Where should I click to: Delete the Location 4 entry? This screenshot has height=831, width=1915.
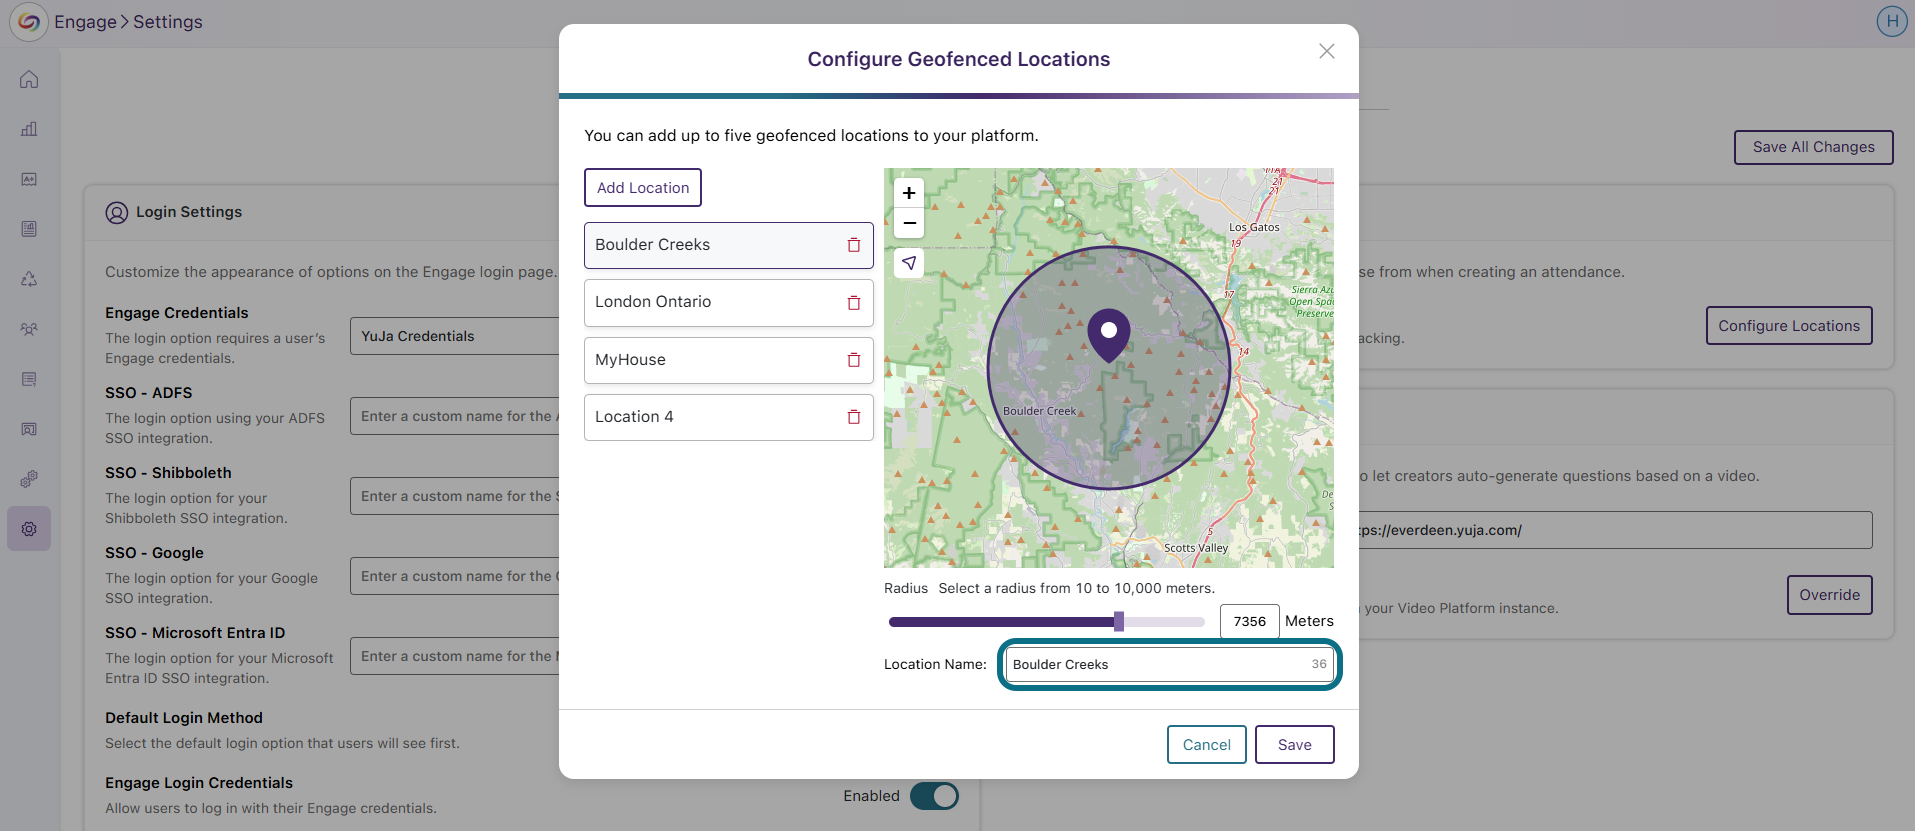[x=854, y=417]
